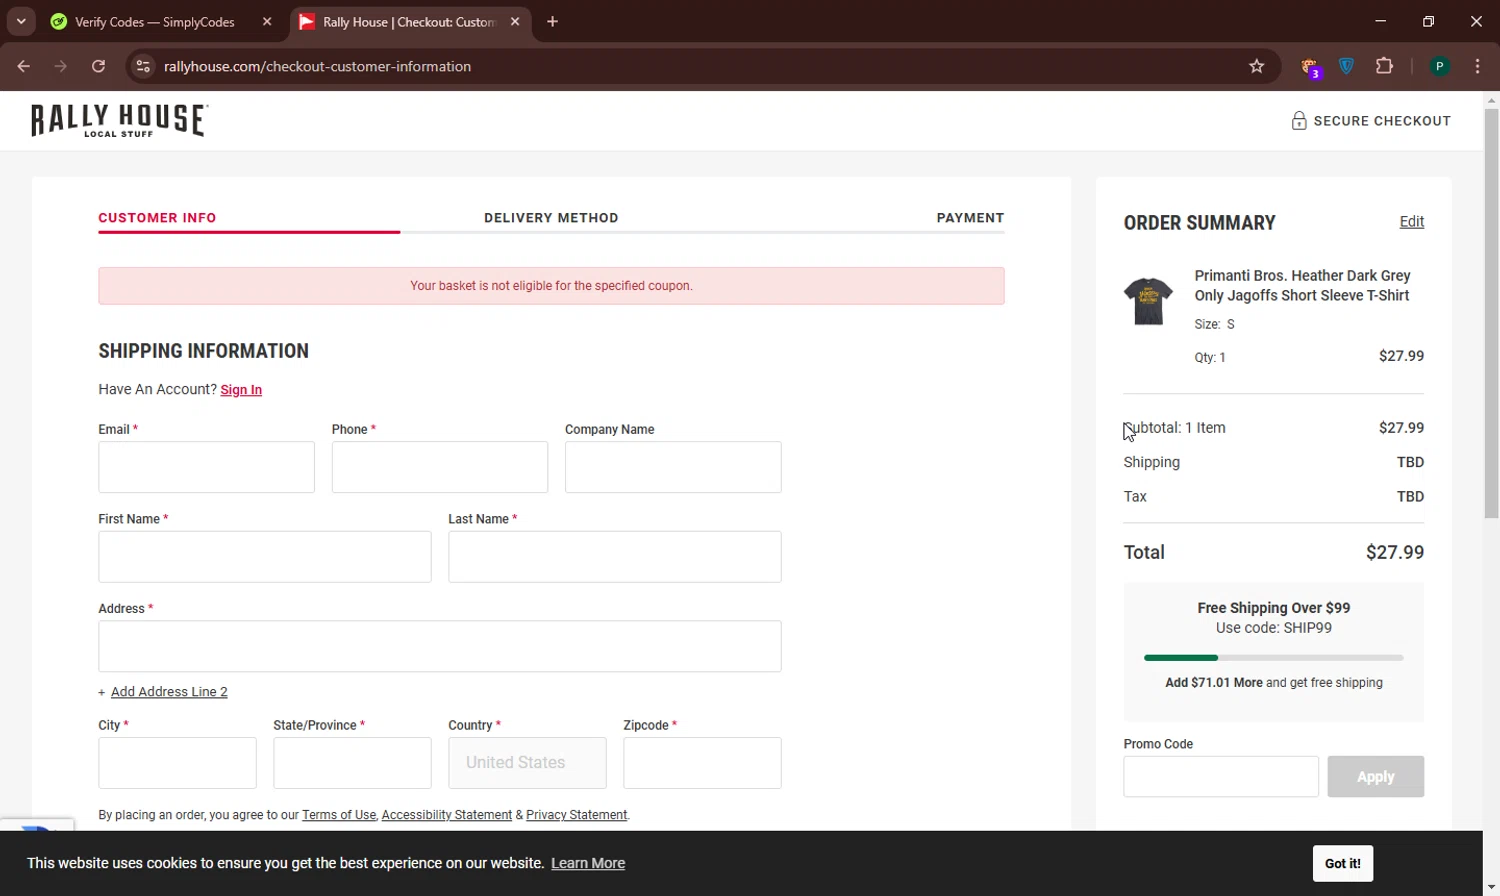This screenshot has height=896, width=1500.
Task: Open the extension with badge number 3
Action: [1310, 67]
